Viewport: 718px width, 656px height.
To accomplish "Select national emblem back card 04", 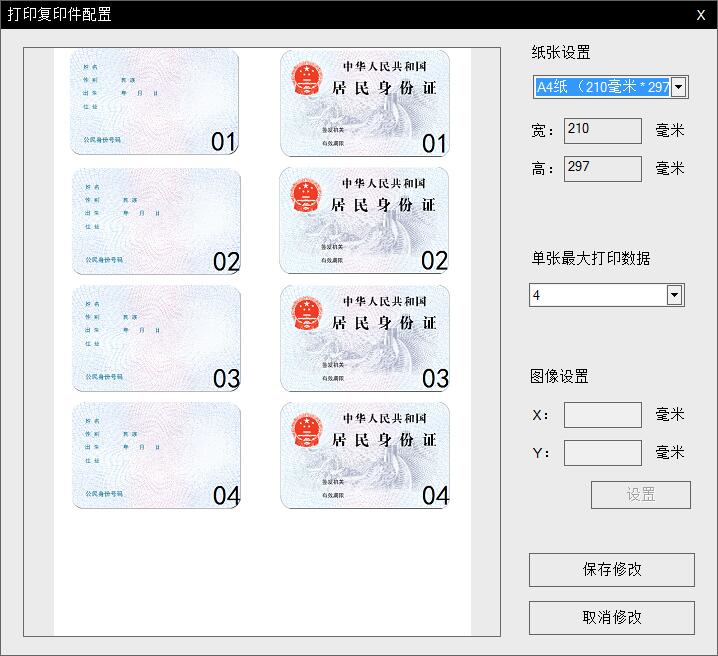I will click(365, 455).
